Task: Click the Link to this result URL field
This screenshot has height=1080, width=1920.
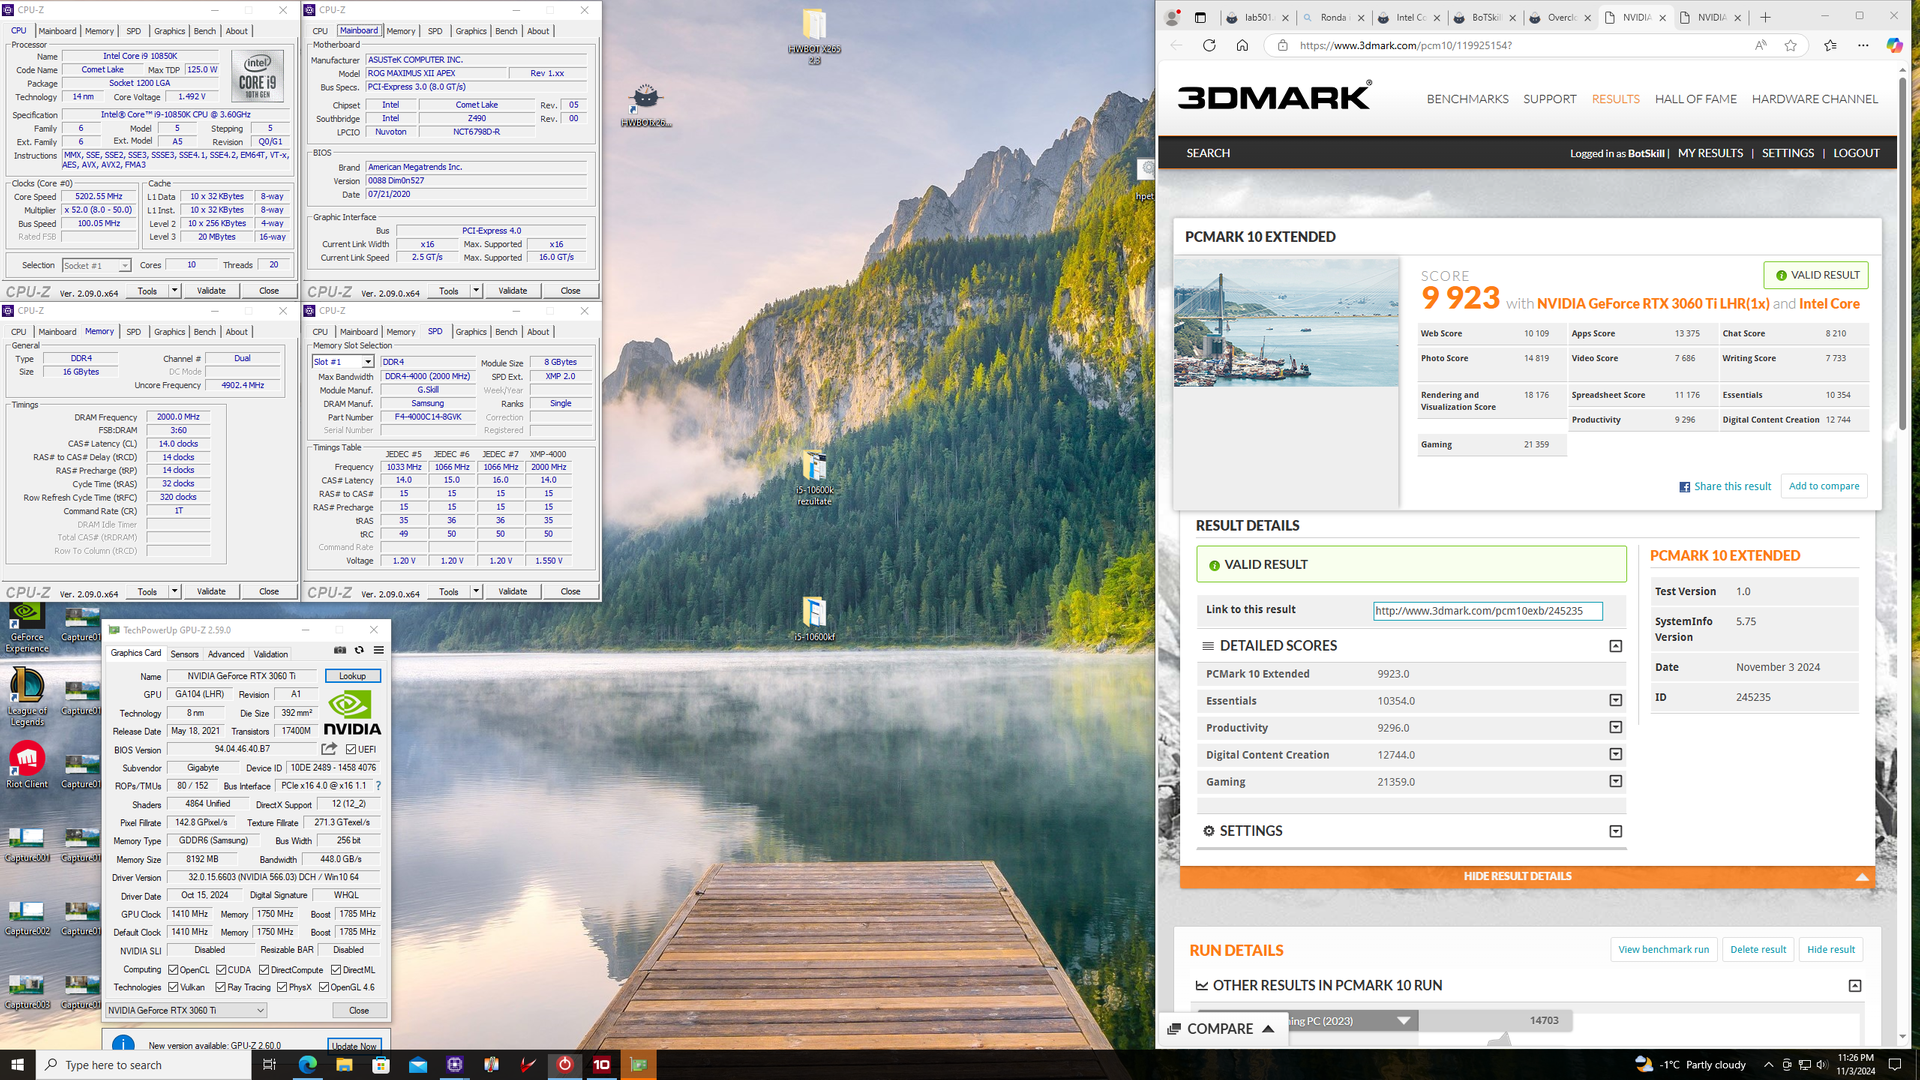Action: coord(1487,611)
